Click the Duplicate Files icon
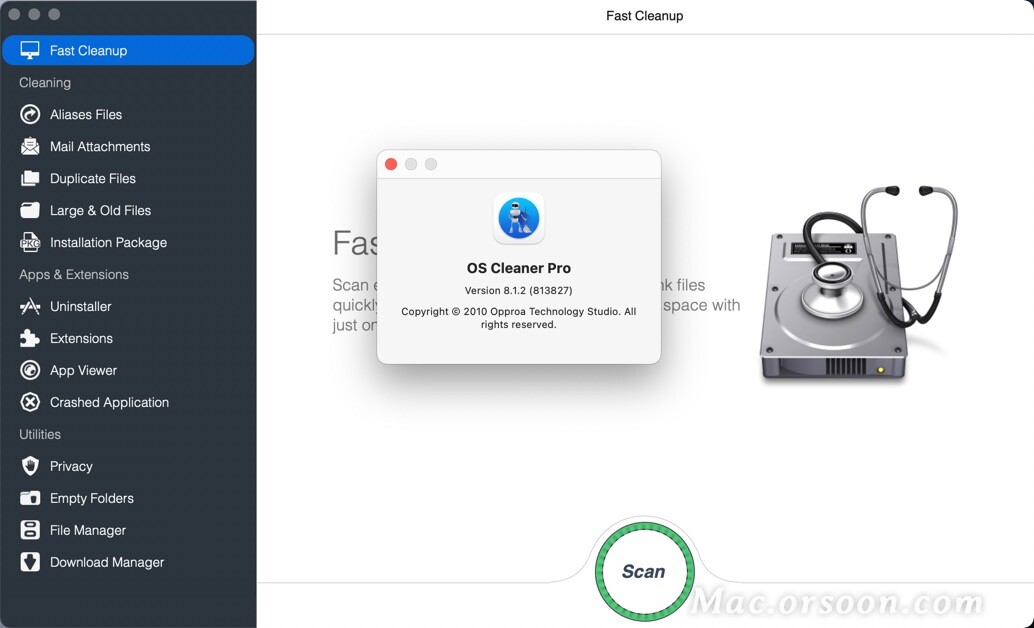Viewport: 1034px width, 628px height. coord(30,178)
